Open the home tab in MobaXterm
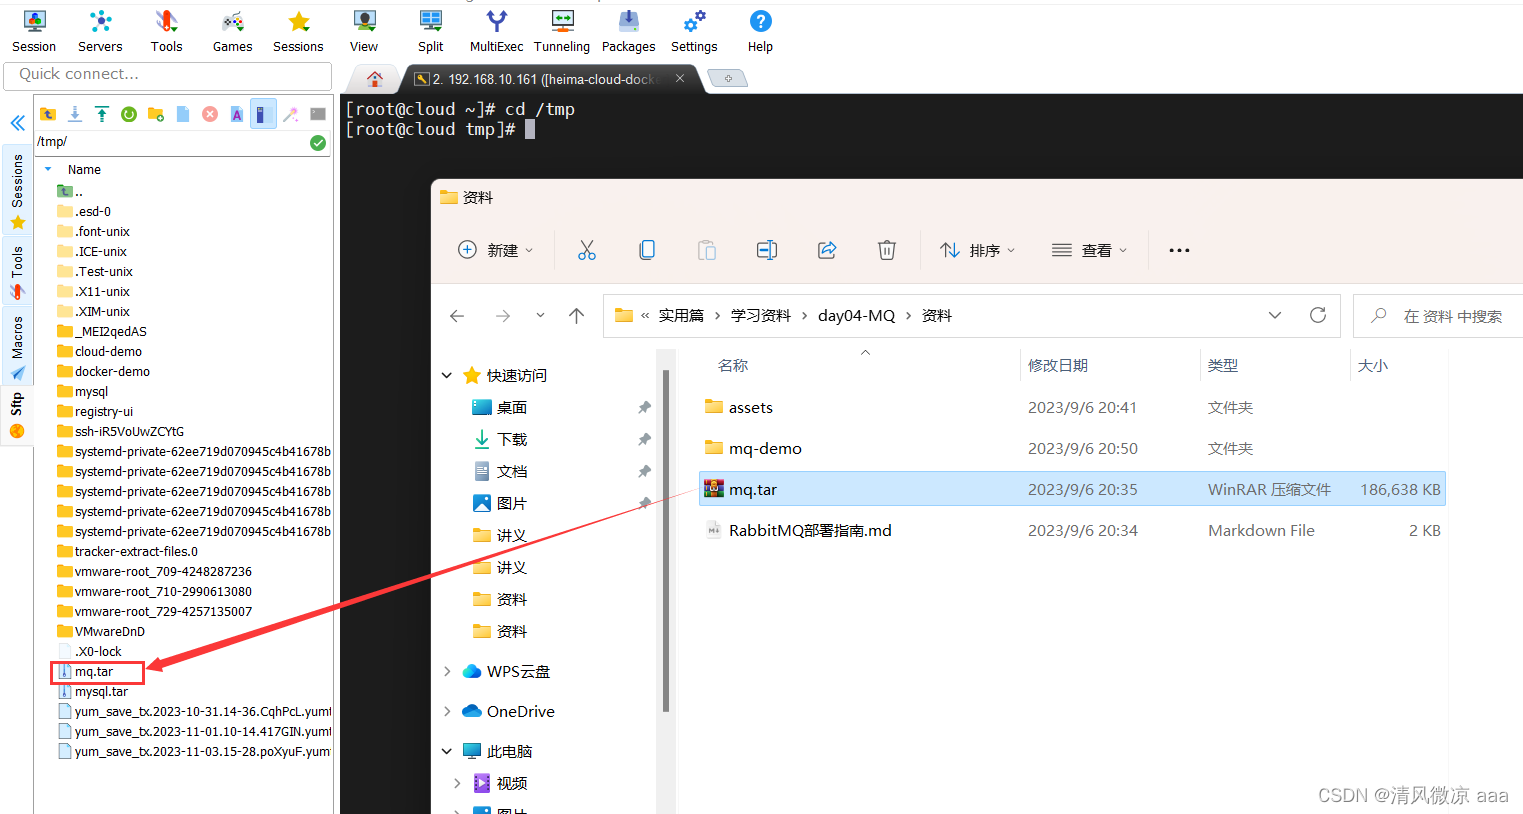The image size is (1523, 814). tap(375, 79)
